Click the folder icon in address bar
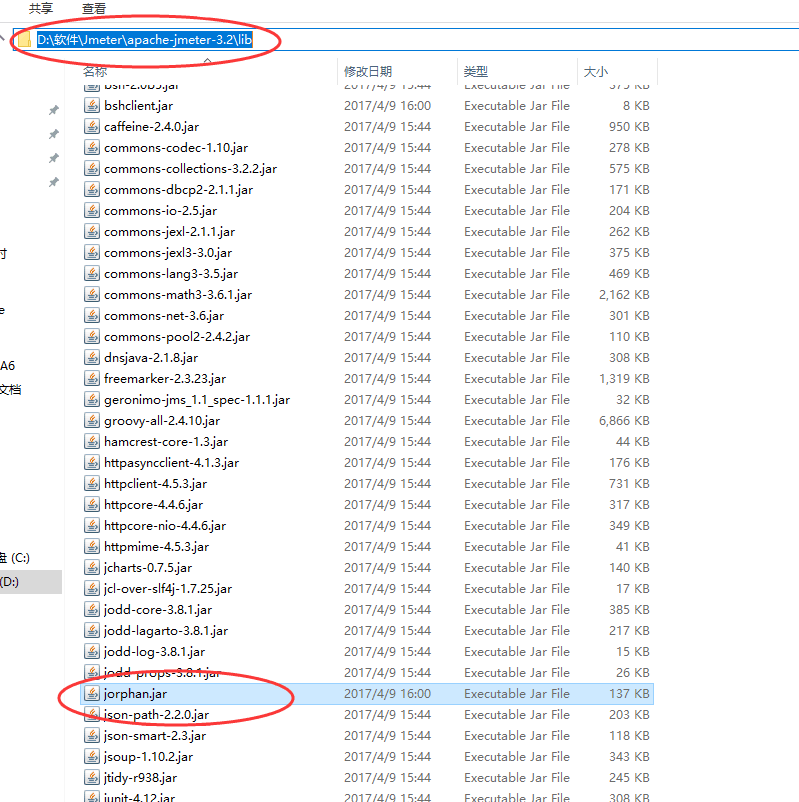 (24, 39)
